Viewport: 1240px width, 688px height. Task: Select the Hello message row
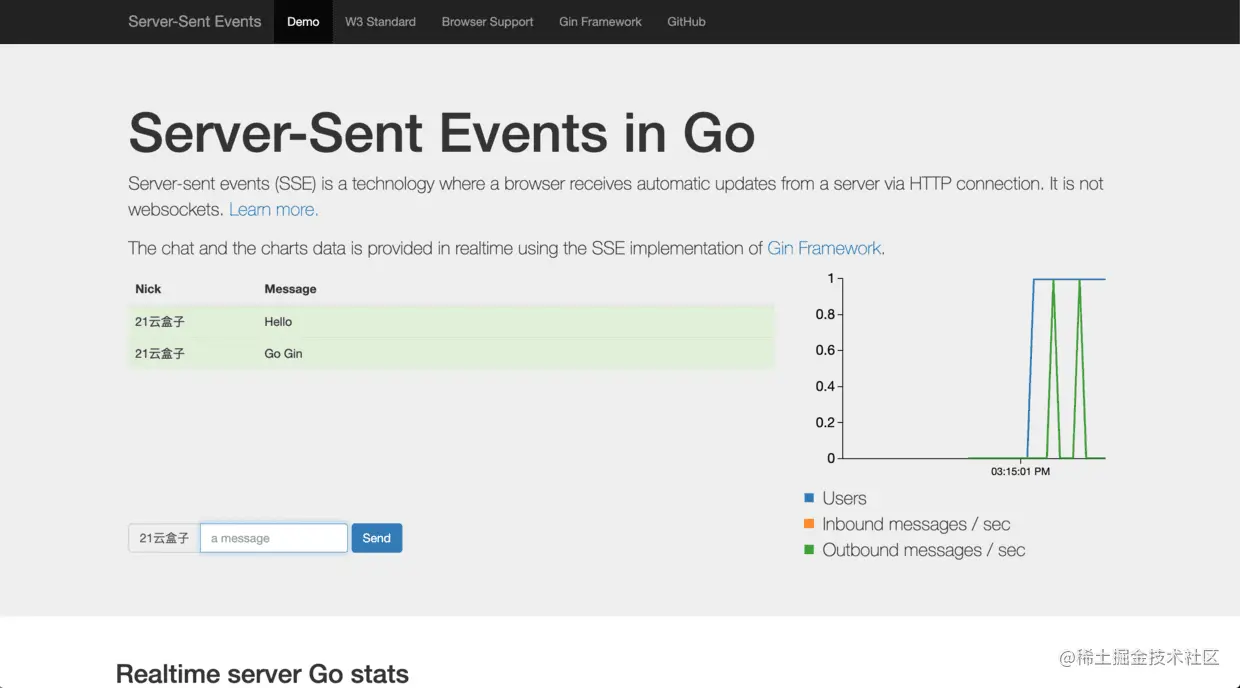(451, 322)
